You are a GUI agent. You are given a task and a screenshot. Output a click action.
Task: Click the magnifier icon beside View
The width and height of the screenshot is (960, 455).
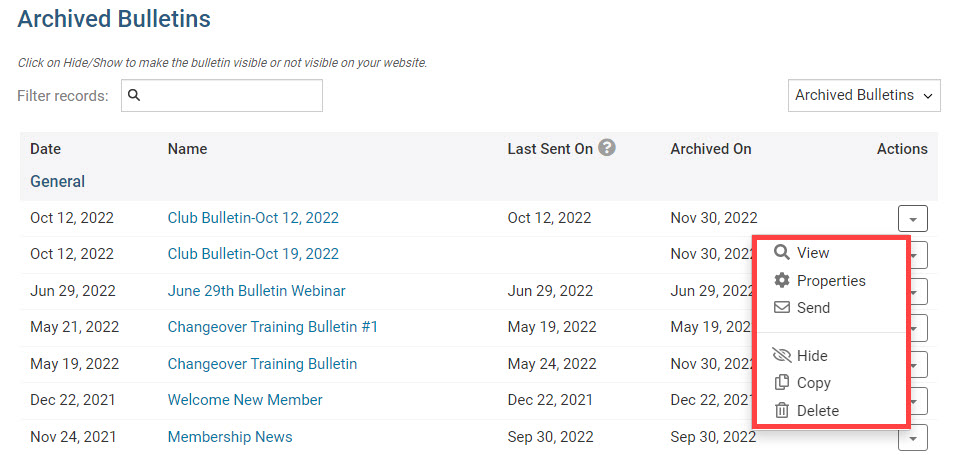point(782,253)
